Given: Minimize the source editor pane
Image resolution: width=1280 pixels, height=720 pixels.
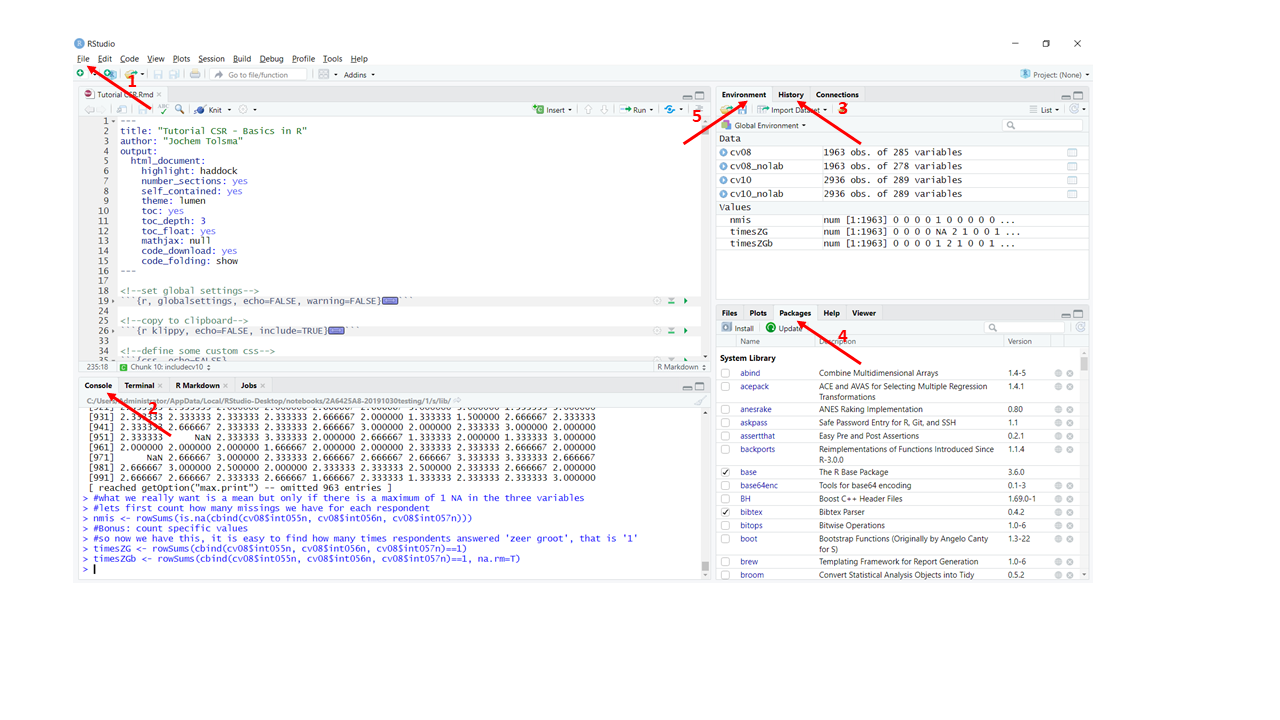Looking at the screenshot, I should pyautogui.click(x=687, y=96).
